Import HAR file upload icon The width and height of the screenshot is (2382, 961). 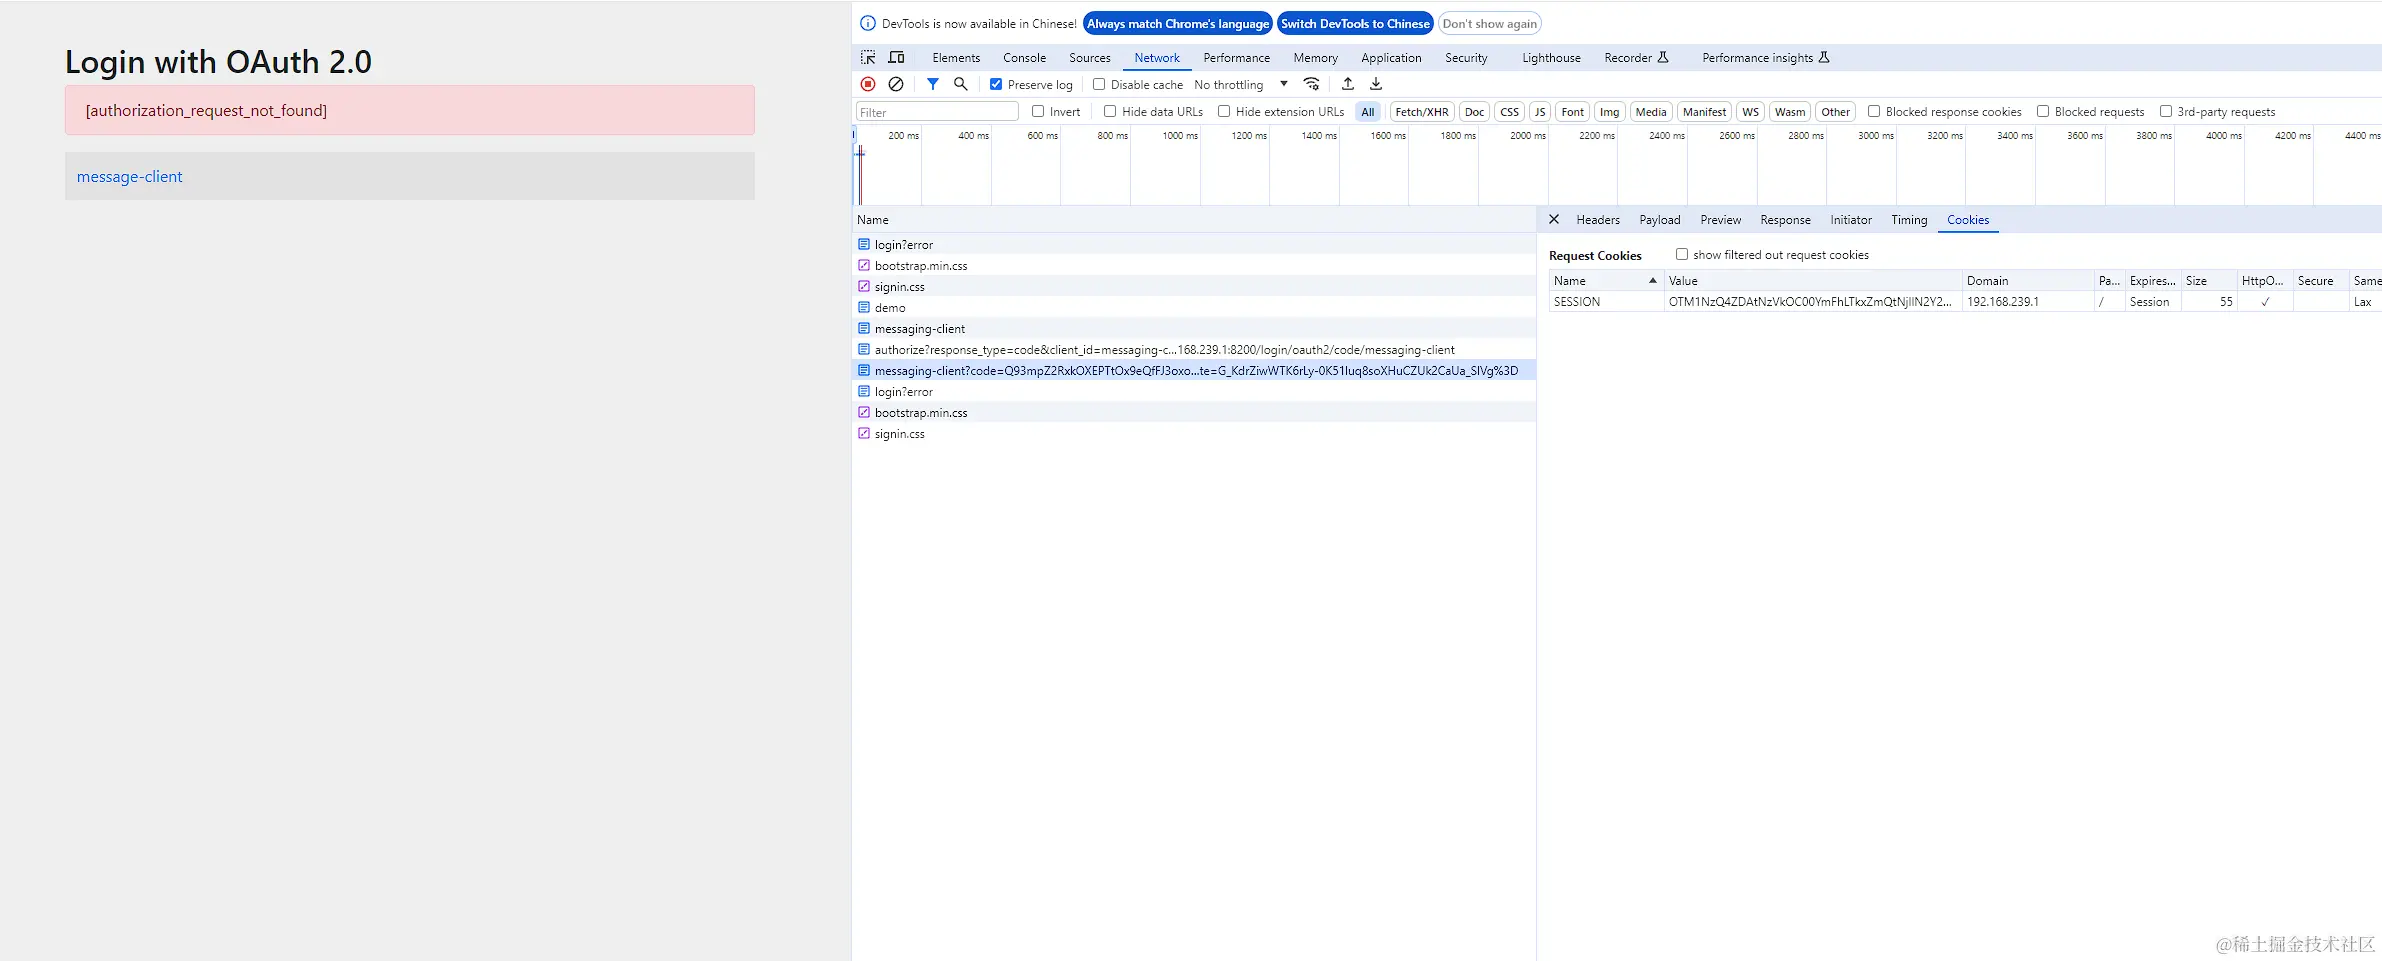pos(1348,85)
